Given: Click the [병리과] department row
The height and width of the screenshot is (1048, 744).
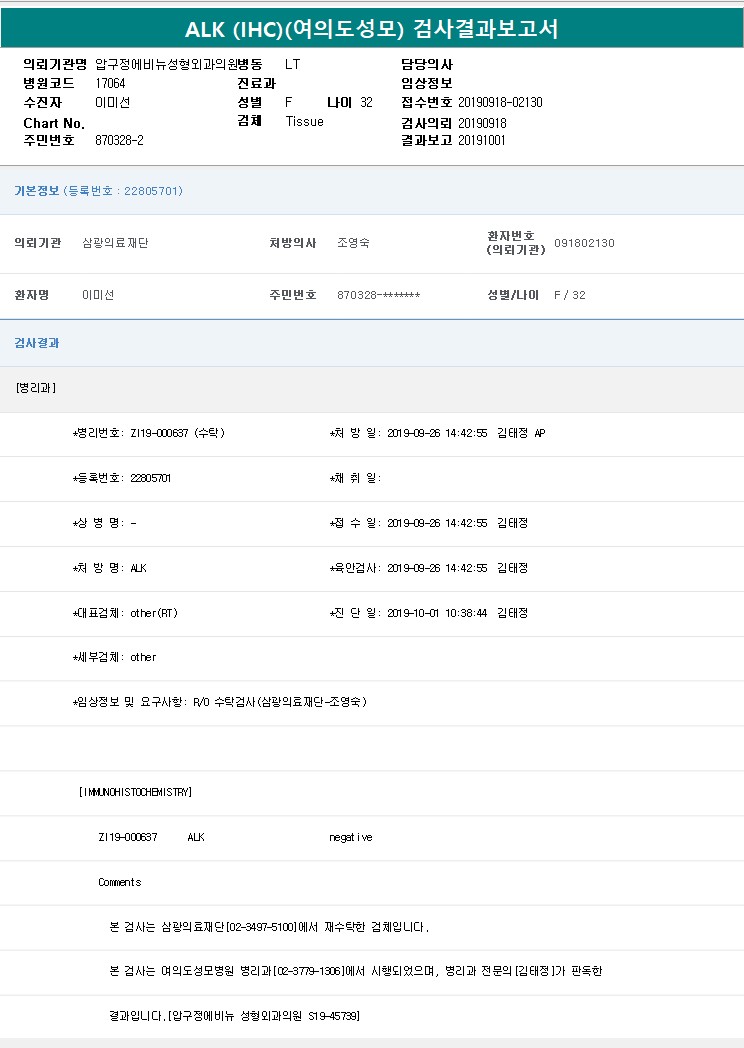Looking at the screenshot, I should tap(36, 388).
